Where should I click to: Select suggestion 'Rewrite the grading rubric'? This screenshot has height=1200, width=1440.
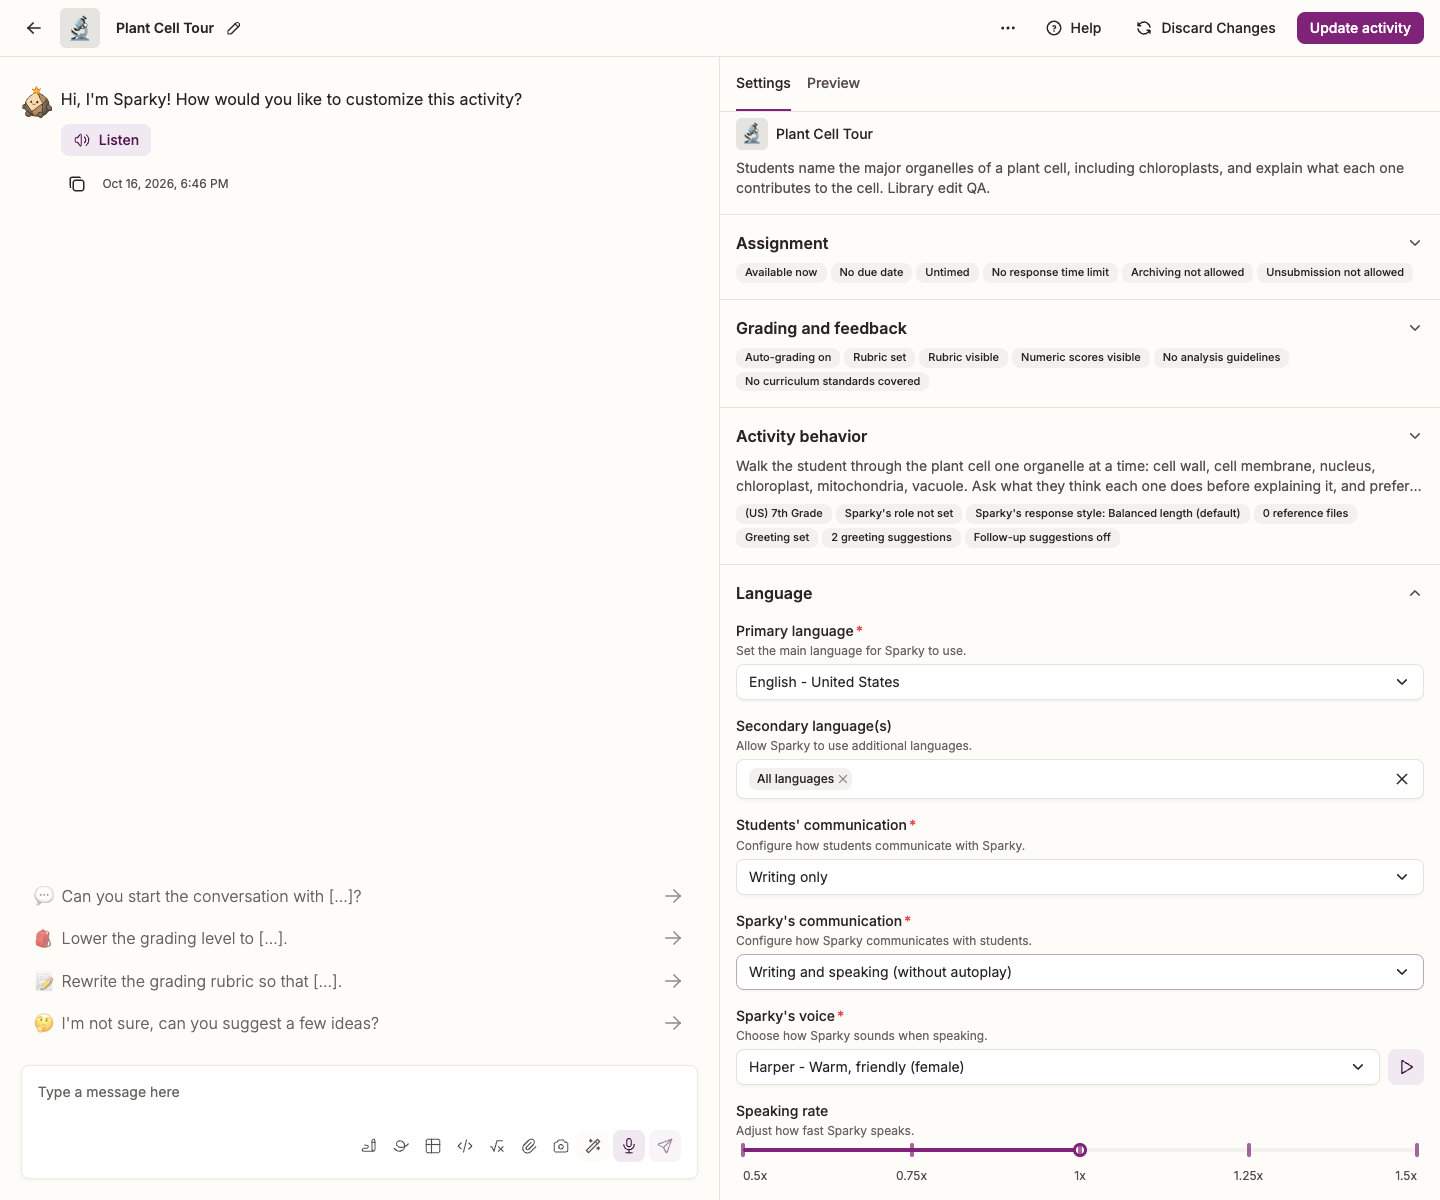click(x=358, y=981)
